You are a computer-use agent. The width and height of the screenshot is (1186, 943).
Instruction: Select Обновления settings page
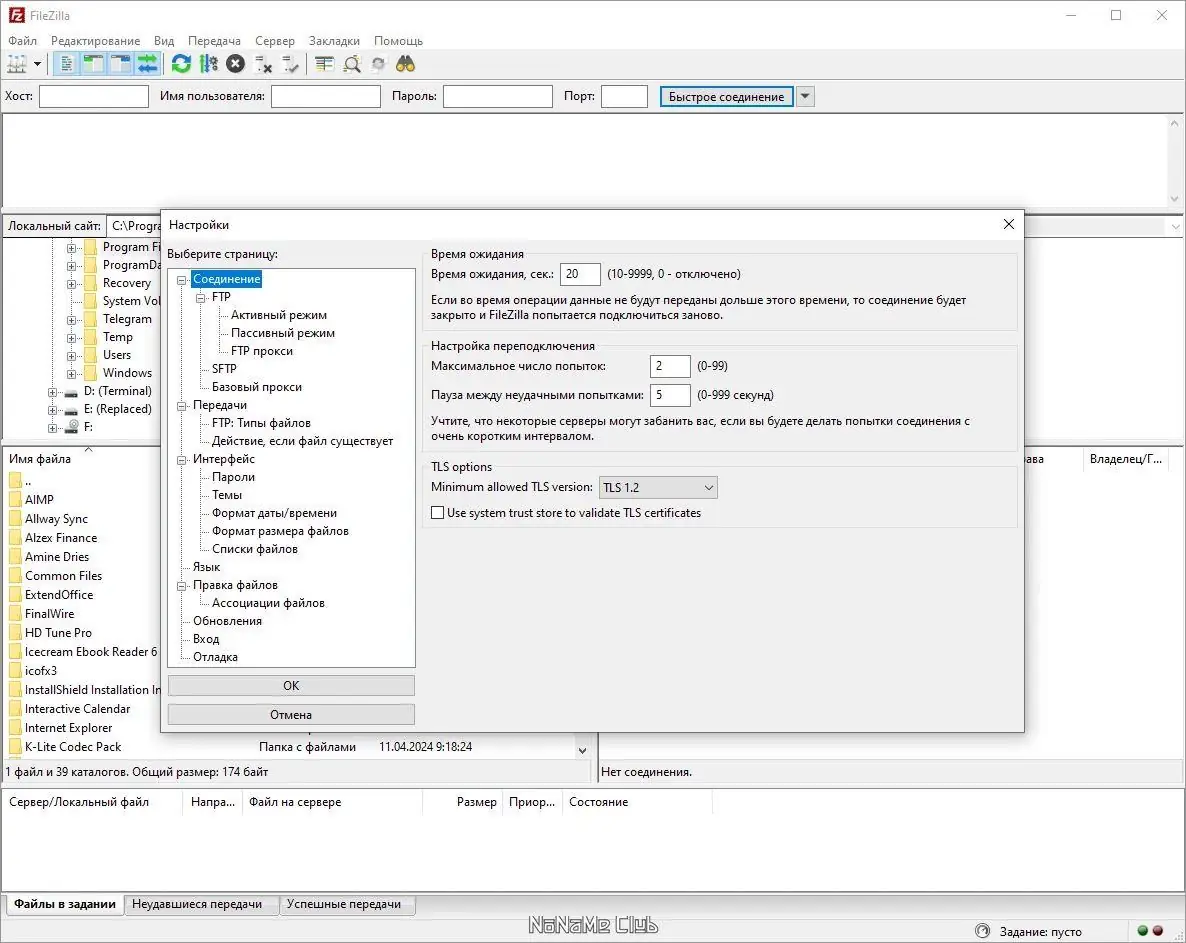coord(227,622)
